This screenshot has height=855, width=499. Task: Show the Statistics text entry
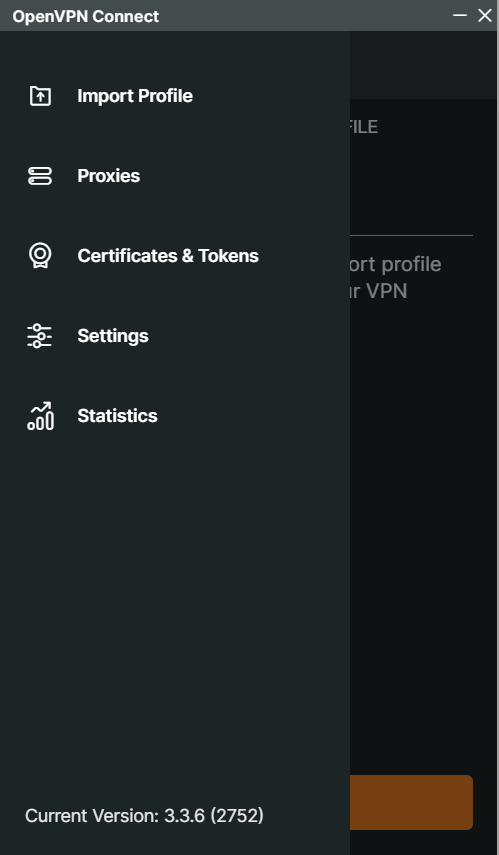(117, 416)
